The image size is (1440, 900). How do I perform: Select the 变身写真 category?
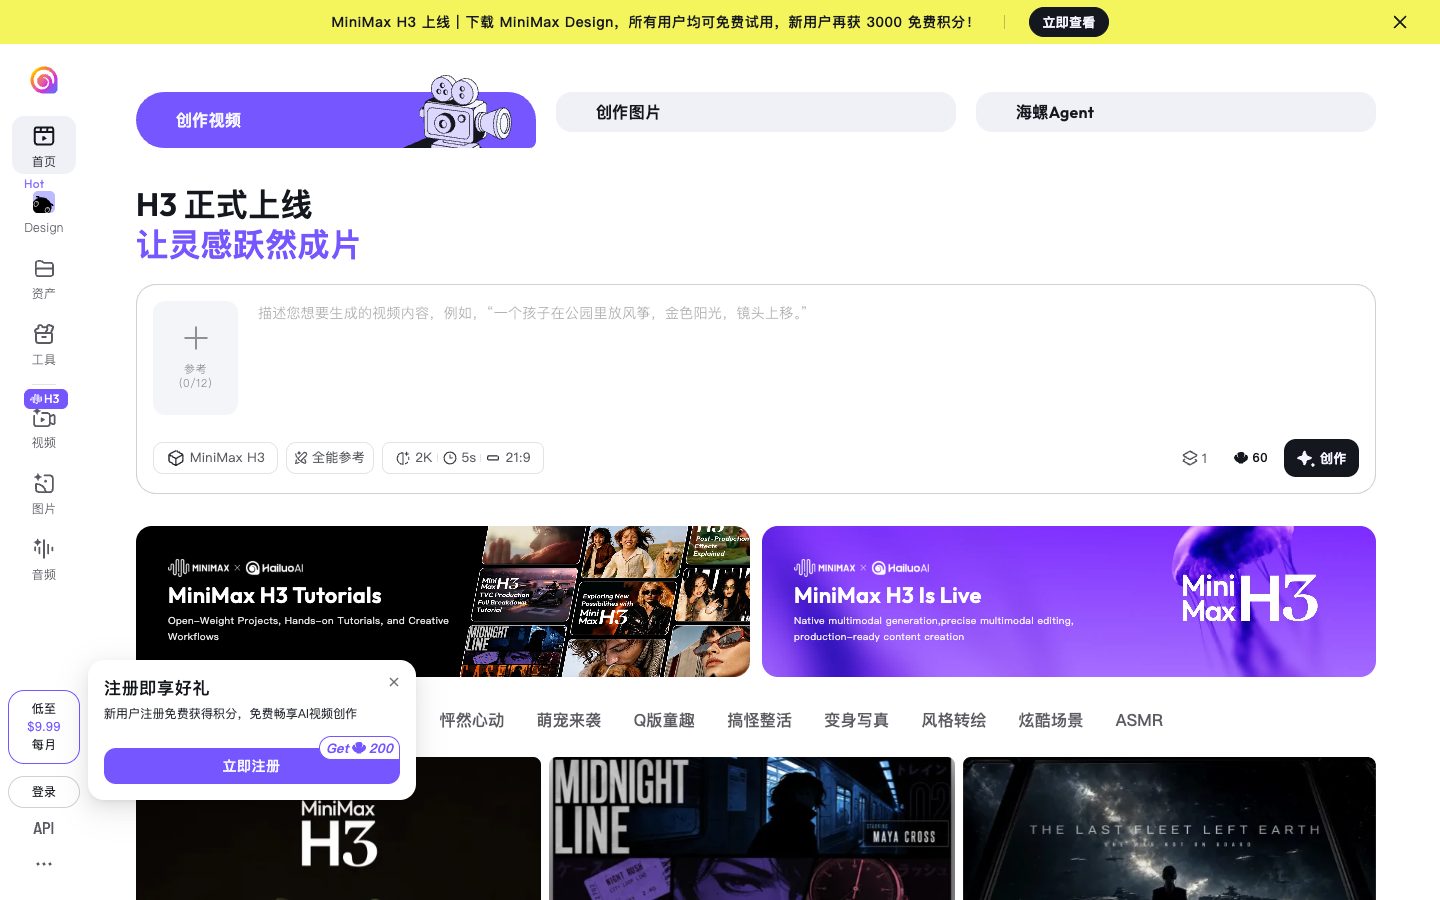point(856,720)
